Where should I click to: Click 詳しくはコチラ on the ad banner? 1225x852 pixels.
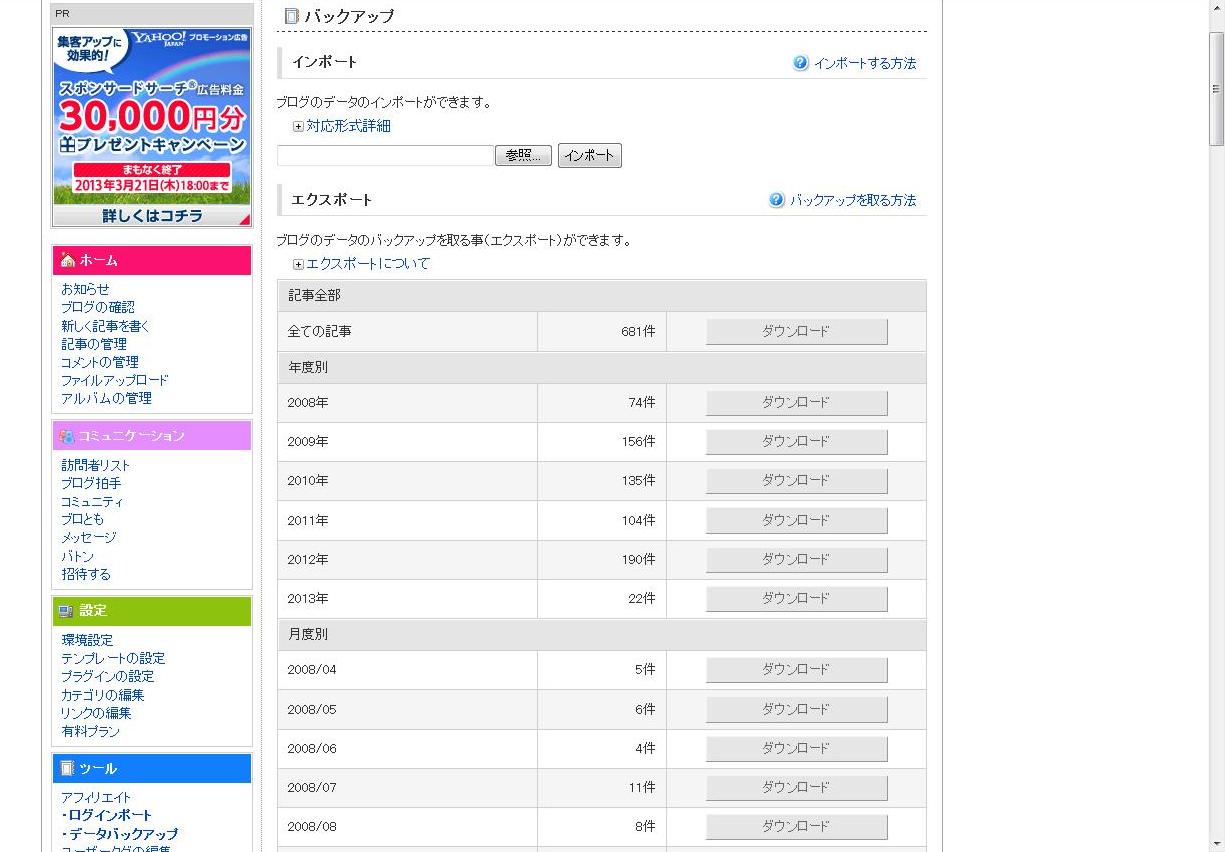(152, 216)
